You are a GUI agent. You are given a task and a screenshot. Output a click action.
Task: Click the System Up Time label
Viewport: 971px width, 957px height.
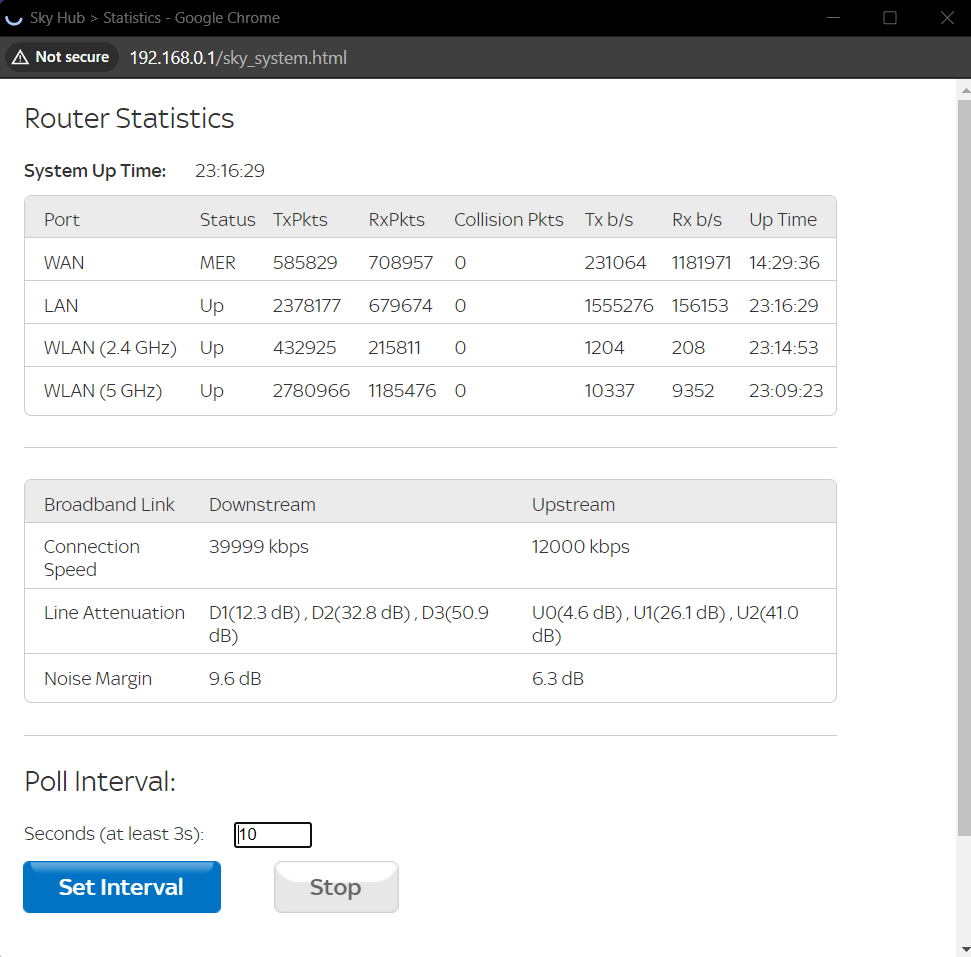pyautogui.click(x=95, y=170)
